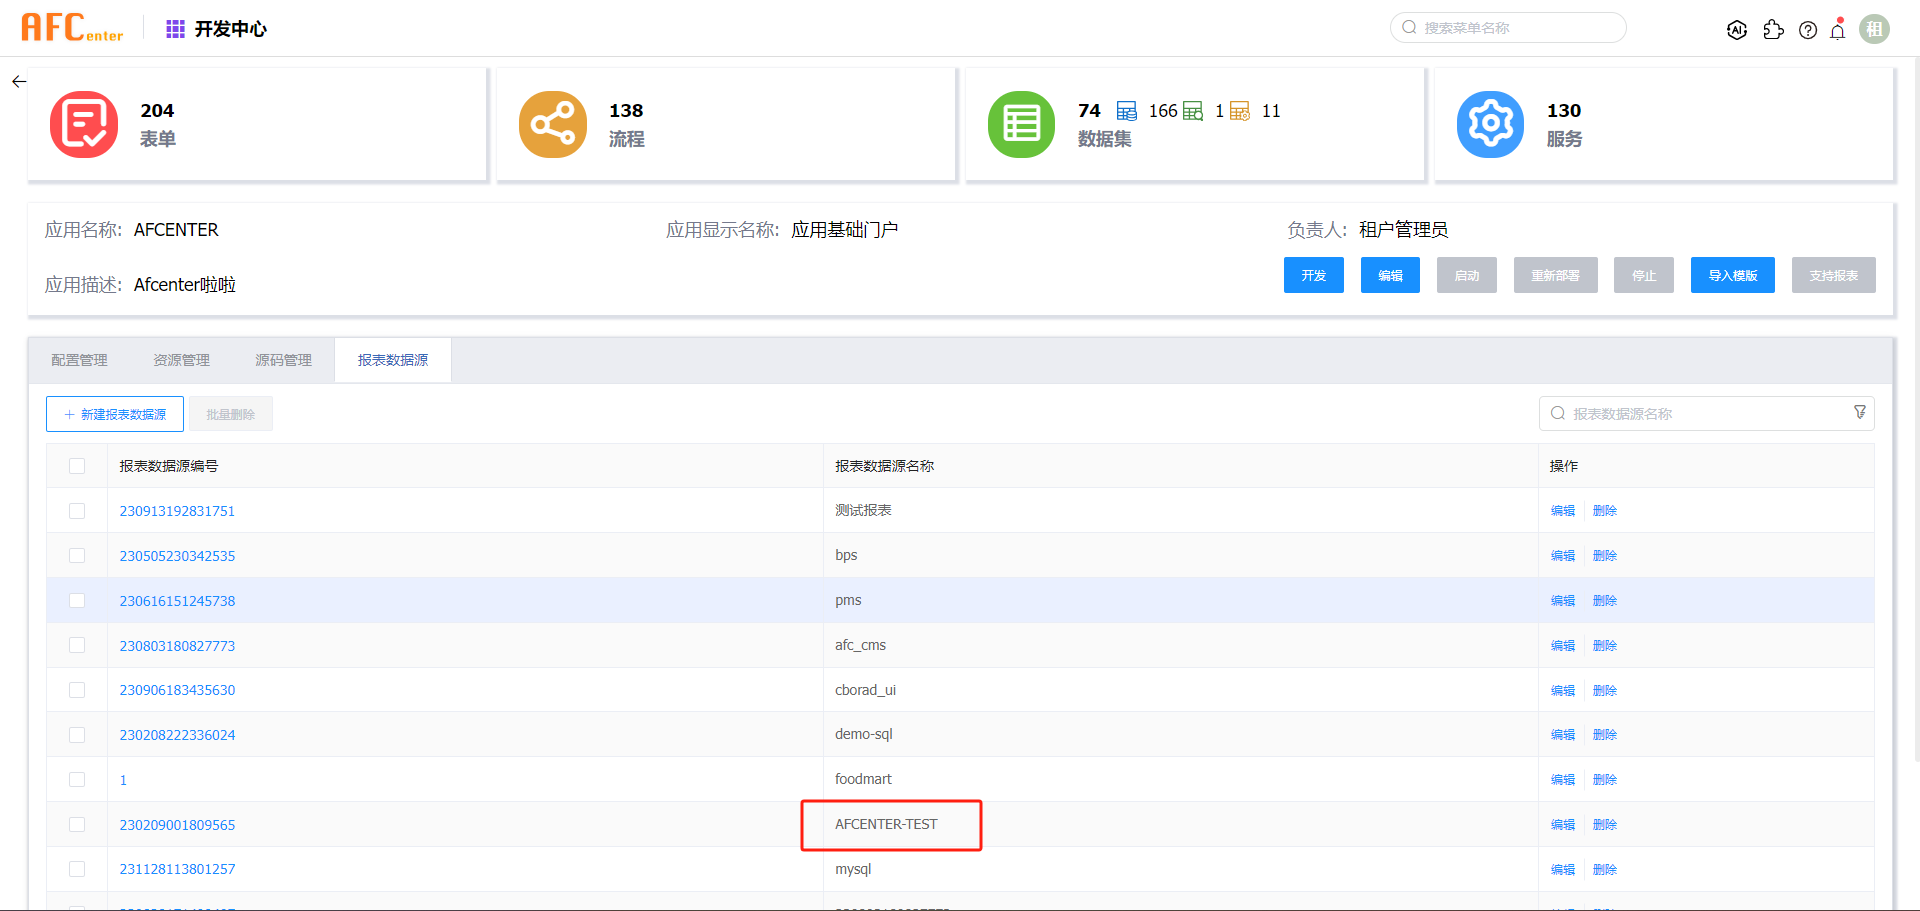Switch to the 配置管理 tab

(x=79, y=360)
